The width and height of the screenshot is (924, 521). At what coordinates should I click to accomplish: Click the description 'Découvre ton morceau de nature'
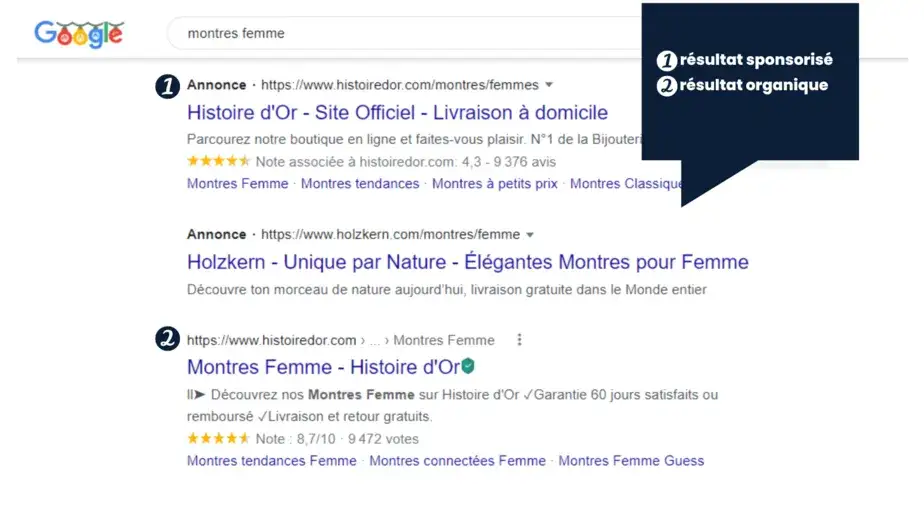click(447, 290)
